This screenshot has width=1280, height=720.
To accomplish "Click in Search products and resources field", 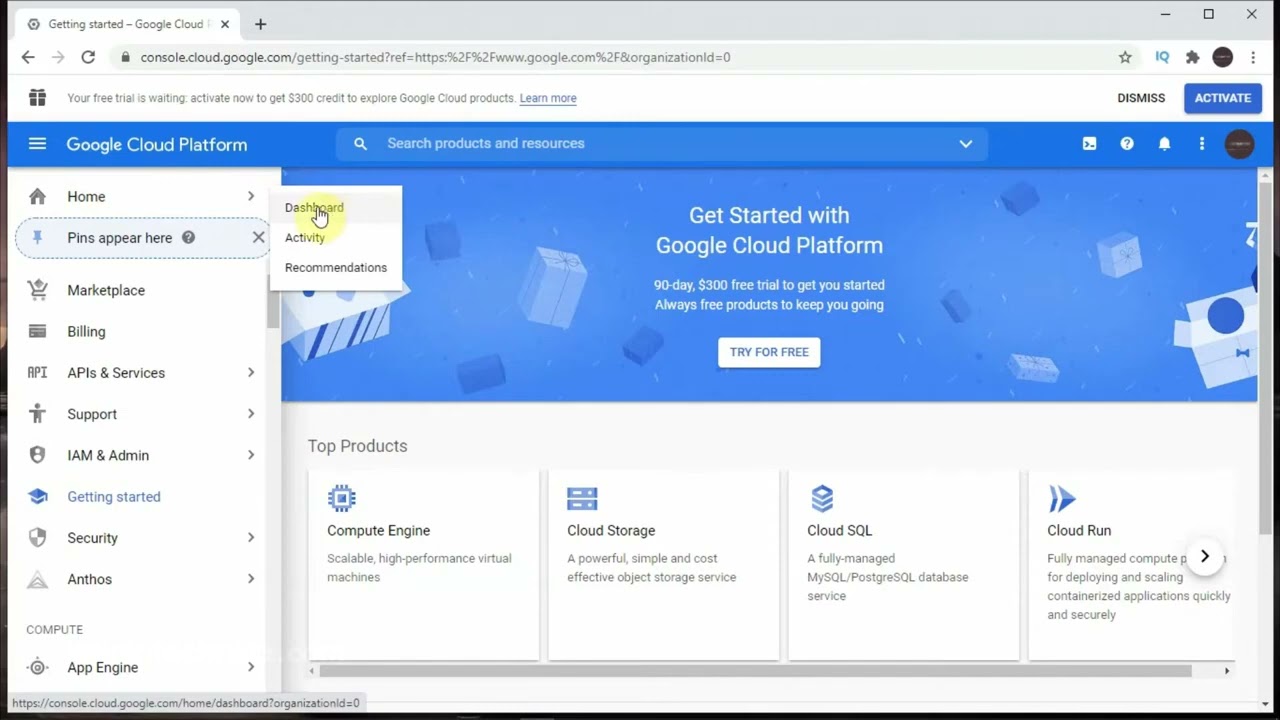I will [x=661, y=144].
